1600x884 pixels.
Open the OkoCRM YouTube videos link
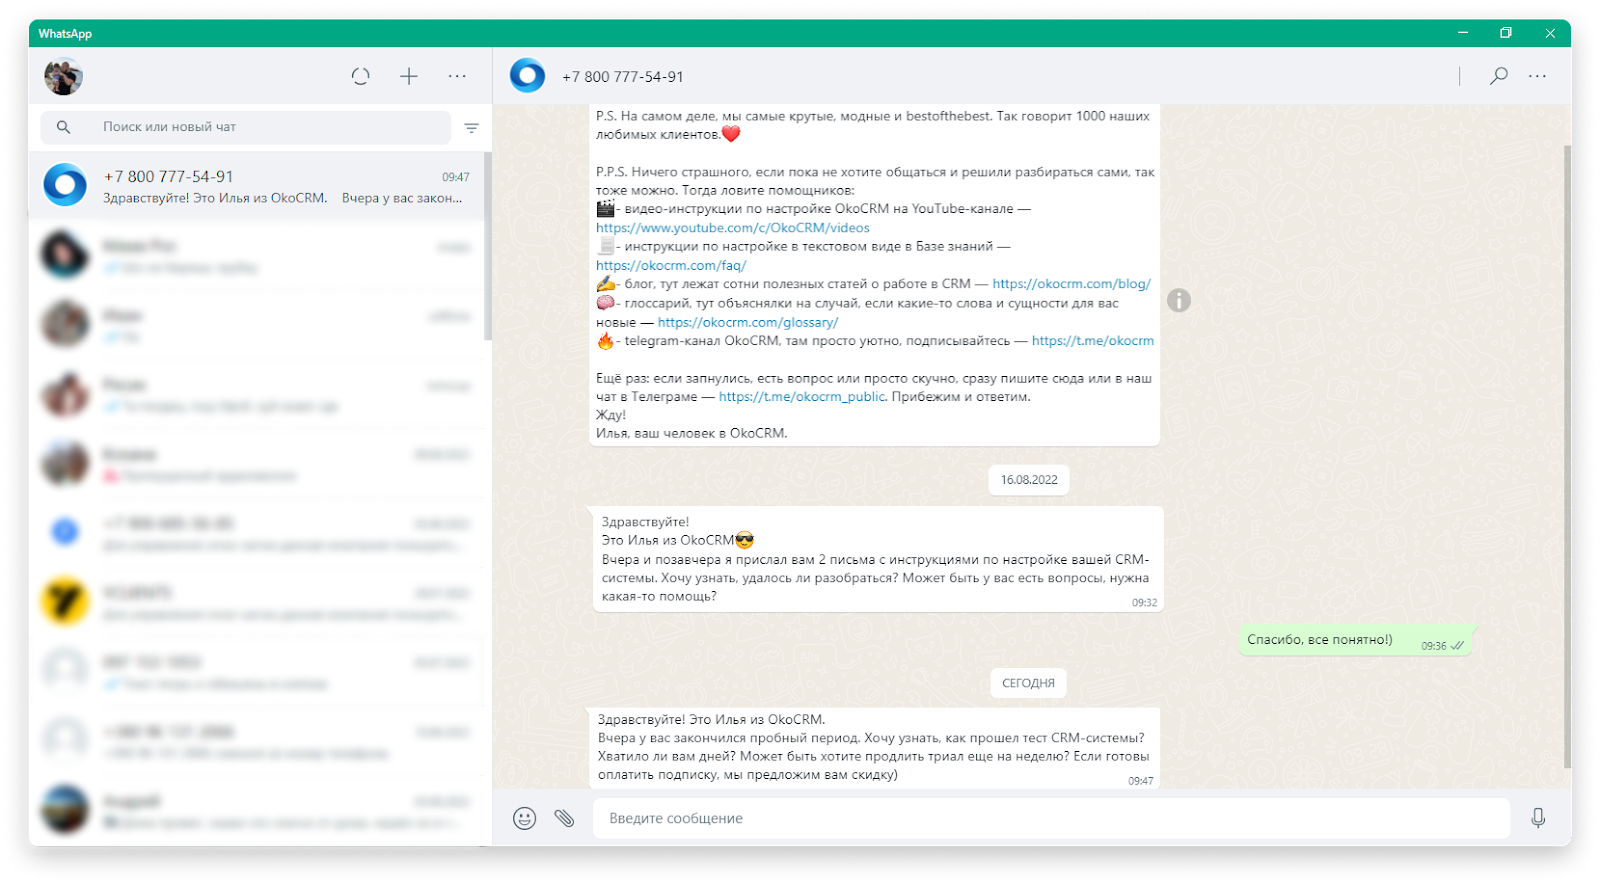click(x=732, y=228)
